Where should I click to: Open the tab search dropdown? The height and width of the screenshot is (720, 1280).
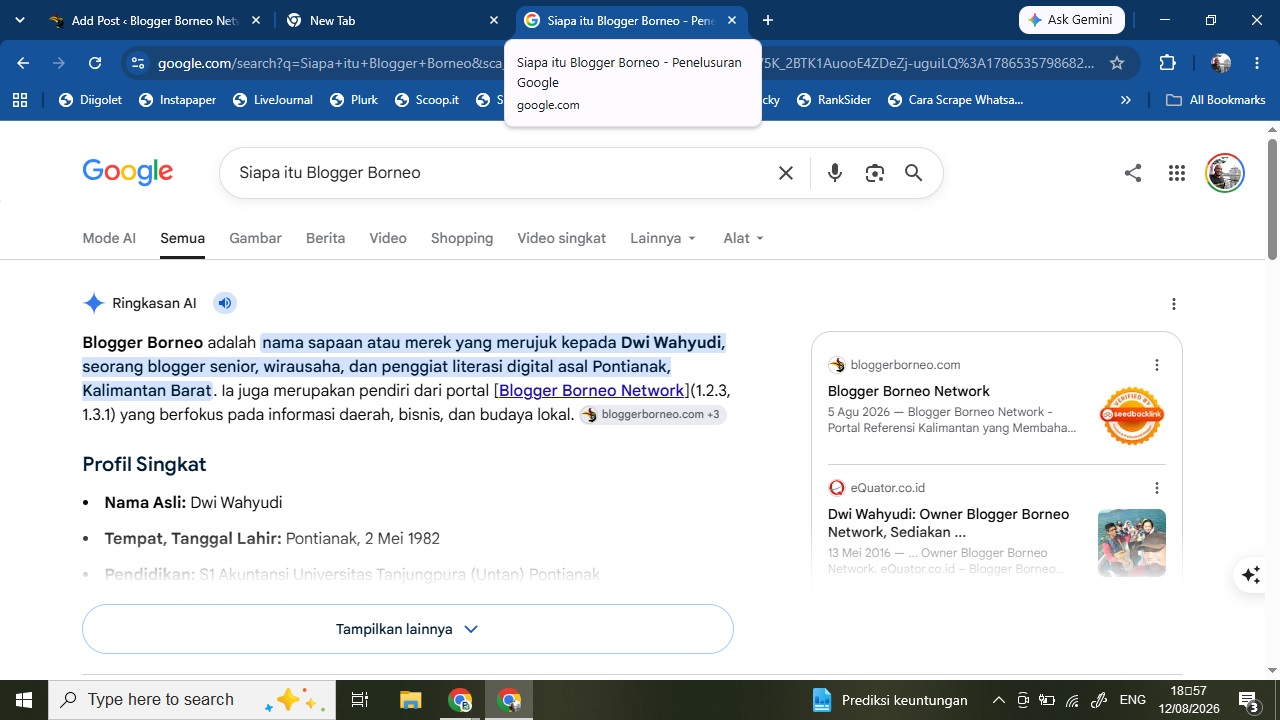20,20
